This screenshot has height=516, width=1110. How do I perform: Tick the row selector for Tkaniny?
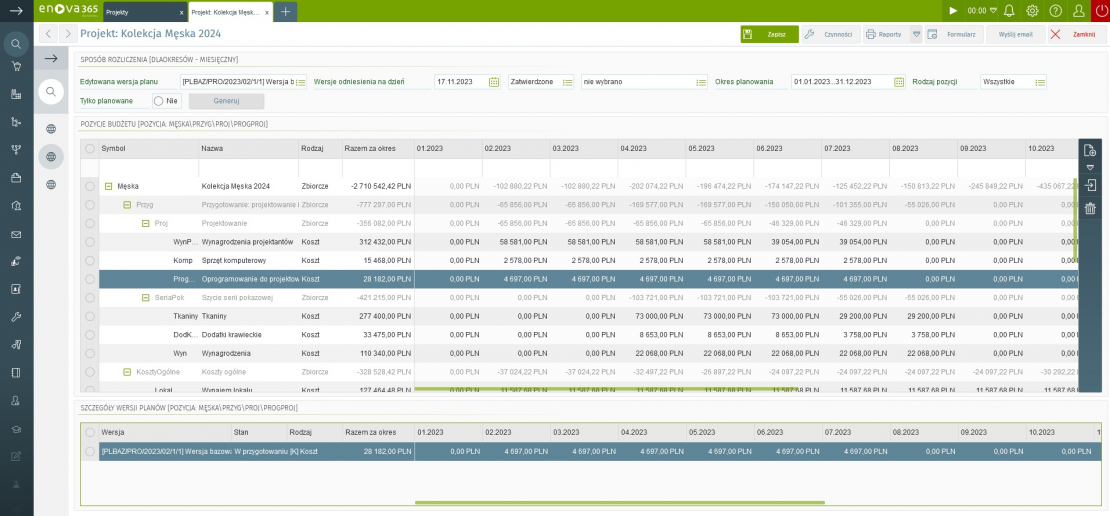point(90,316)
